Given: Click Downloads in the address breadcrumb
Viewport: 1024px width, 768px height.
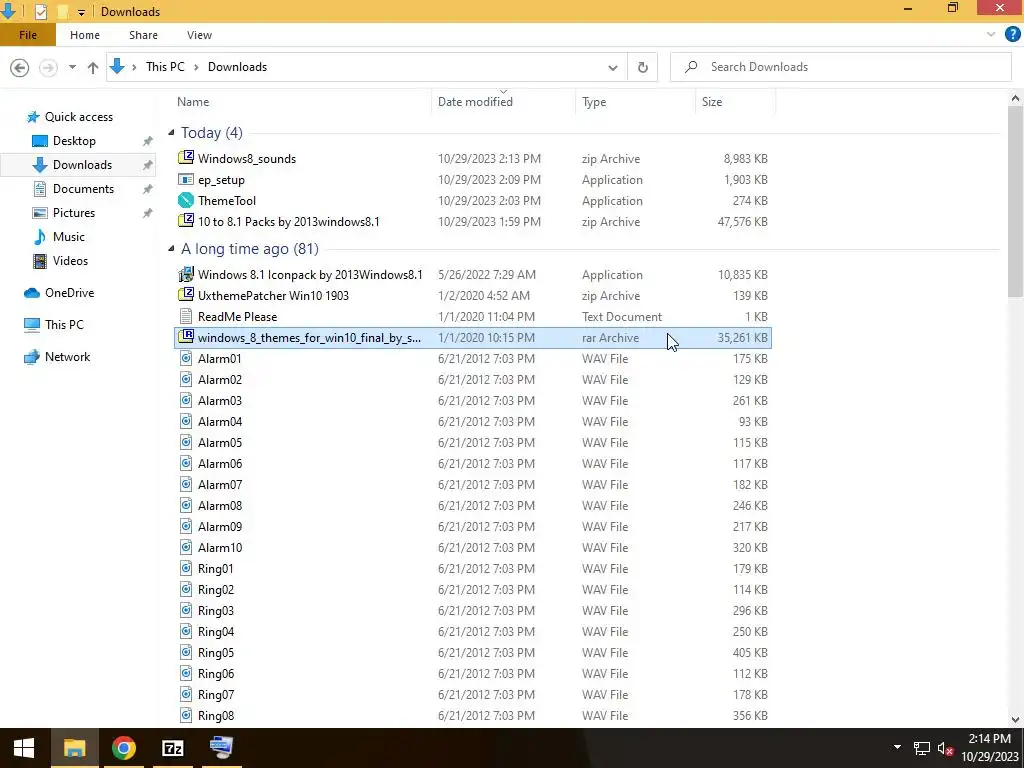Looking at the screenshot, I should pos(237,67).
